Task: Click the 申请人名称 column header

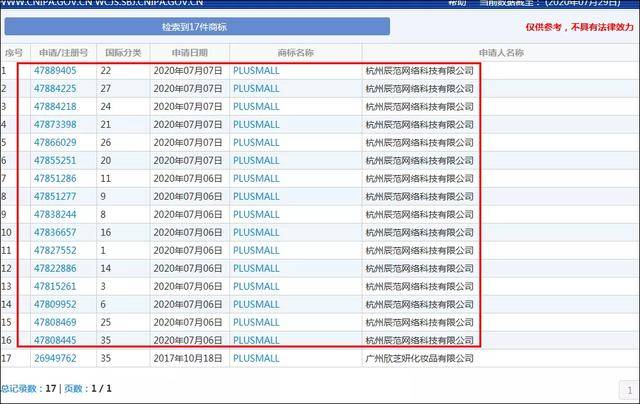Action: (501, 53)
